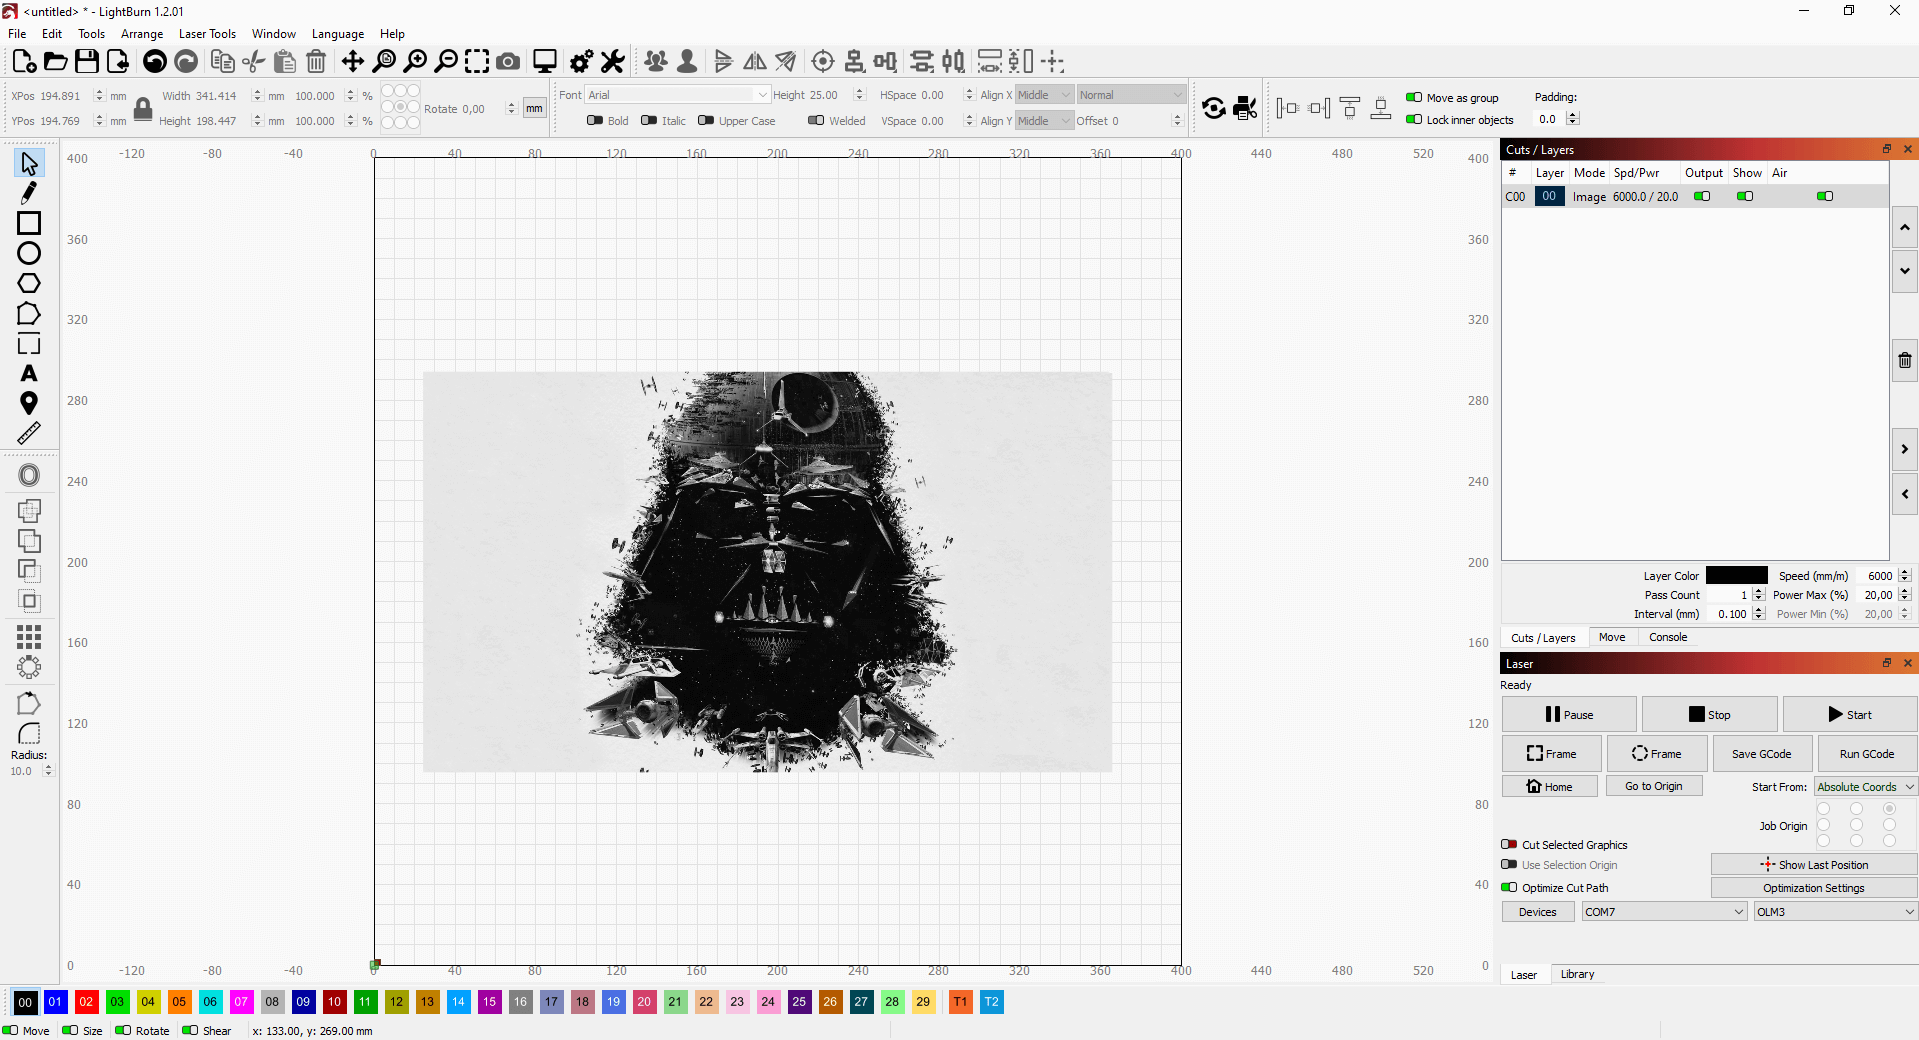Click the Save Project floppy icon
This screenshot has width=1919, height=1040.
tap(87, 62)
